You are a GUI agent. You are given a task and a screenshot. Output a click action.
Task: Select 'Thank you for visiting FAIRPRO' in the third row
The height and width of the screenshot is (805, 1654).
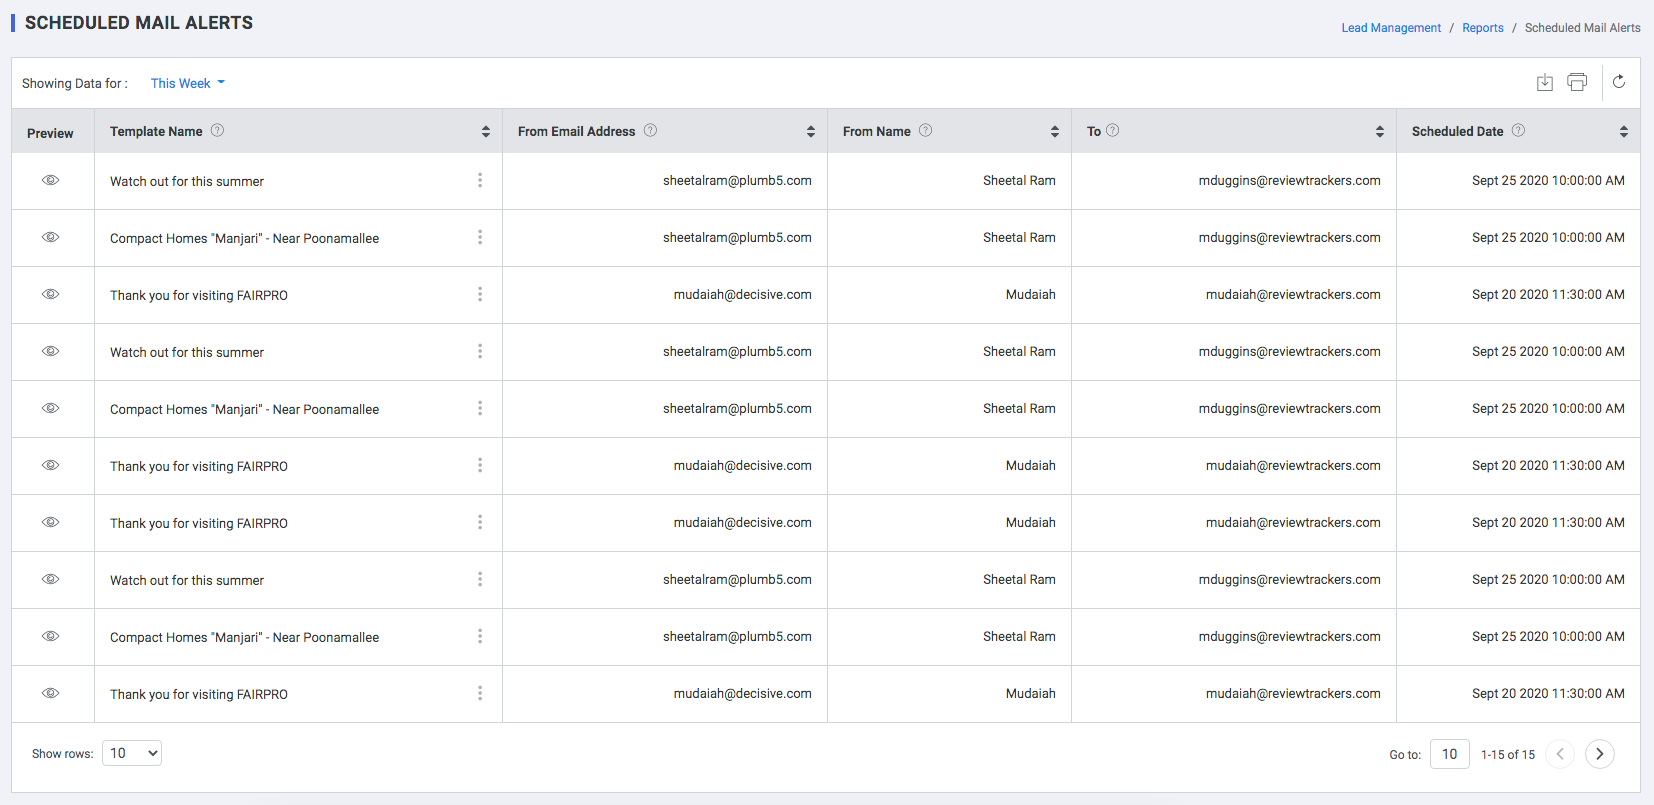coord(199,295)
